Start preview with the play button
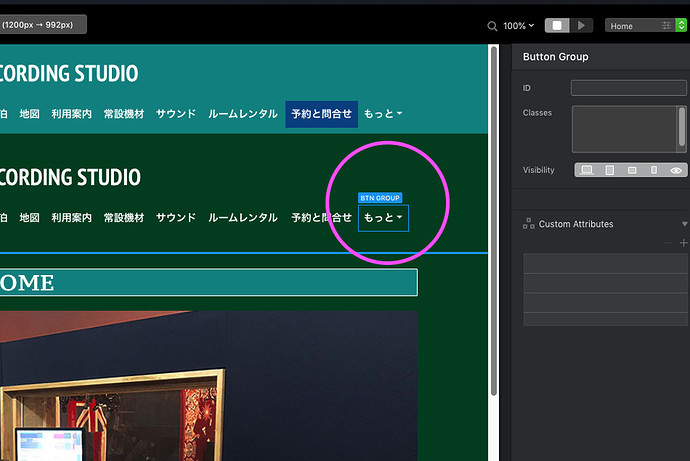 pos(581,26)
